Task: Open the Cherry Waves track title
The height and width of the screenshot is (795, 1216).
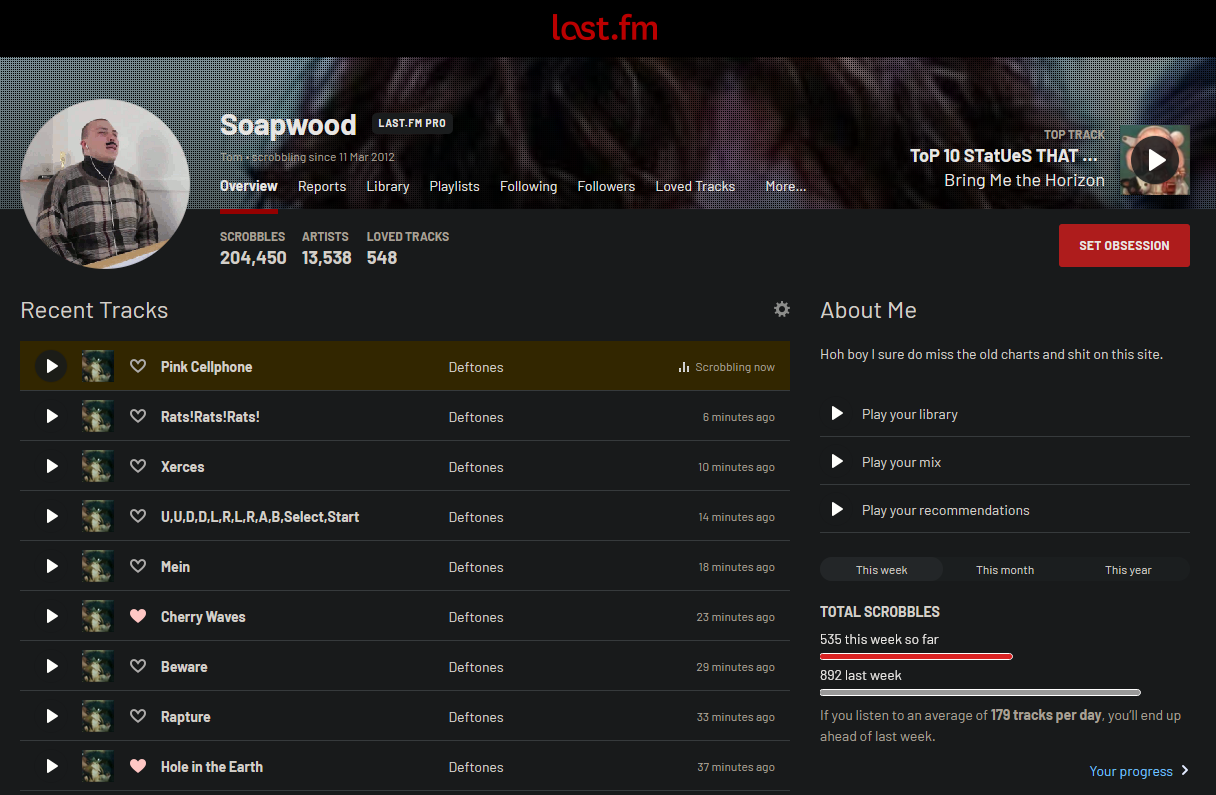Action: (203, 617)
